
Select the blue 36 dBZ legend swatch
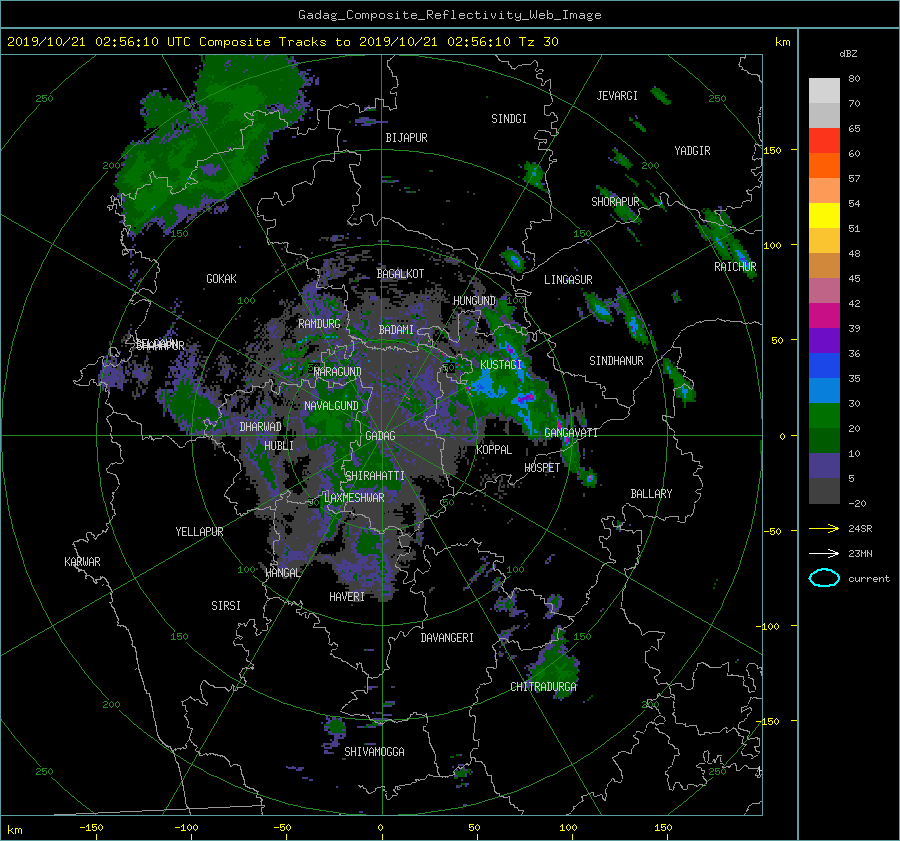pyautogui.click(x=824, y=365)
